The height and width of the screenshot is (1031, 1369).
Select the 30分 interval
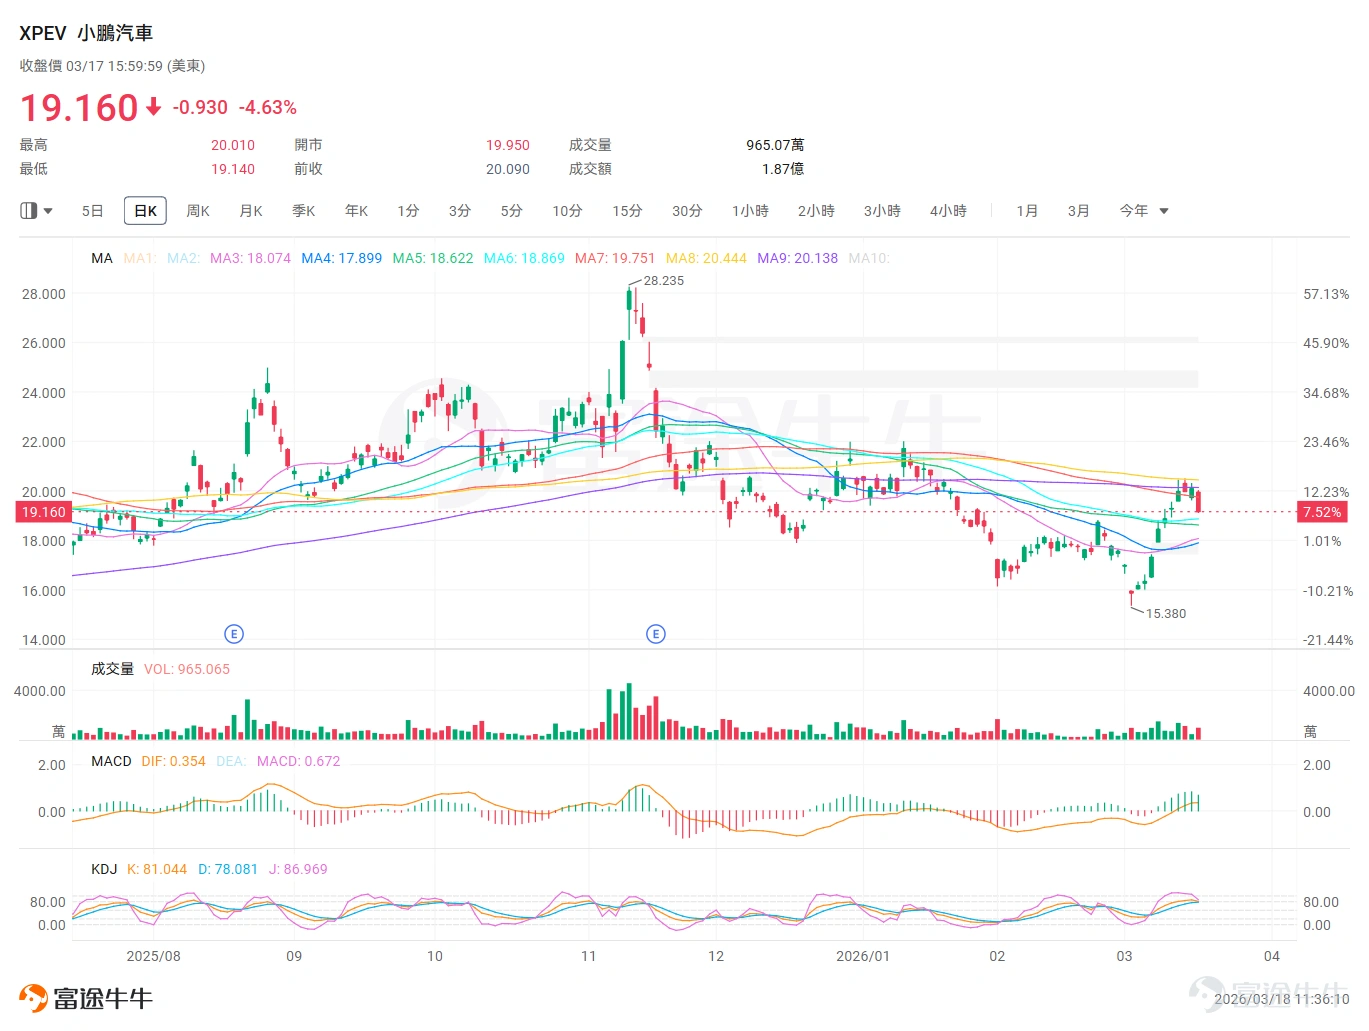[x=687, y=211]
